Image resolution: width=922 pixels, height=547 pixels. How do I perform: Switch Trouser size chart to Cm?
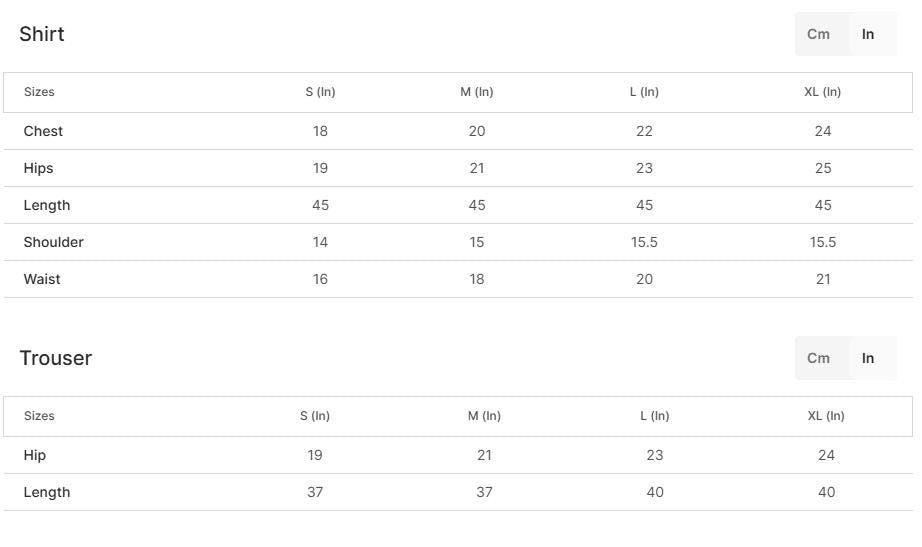818,358
